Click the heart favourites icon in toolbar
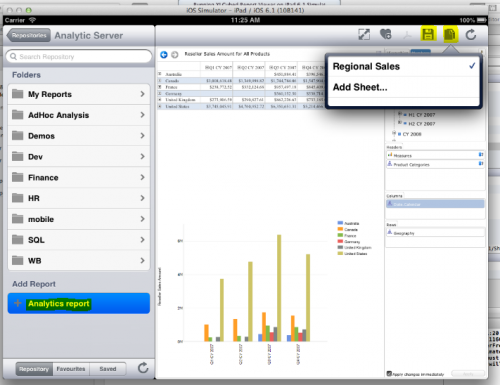The image size is (500, 385). click(386, 34)
